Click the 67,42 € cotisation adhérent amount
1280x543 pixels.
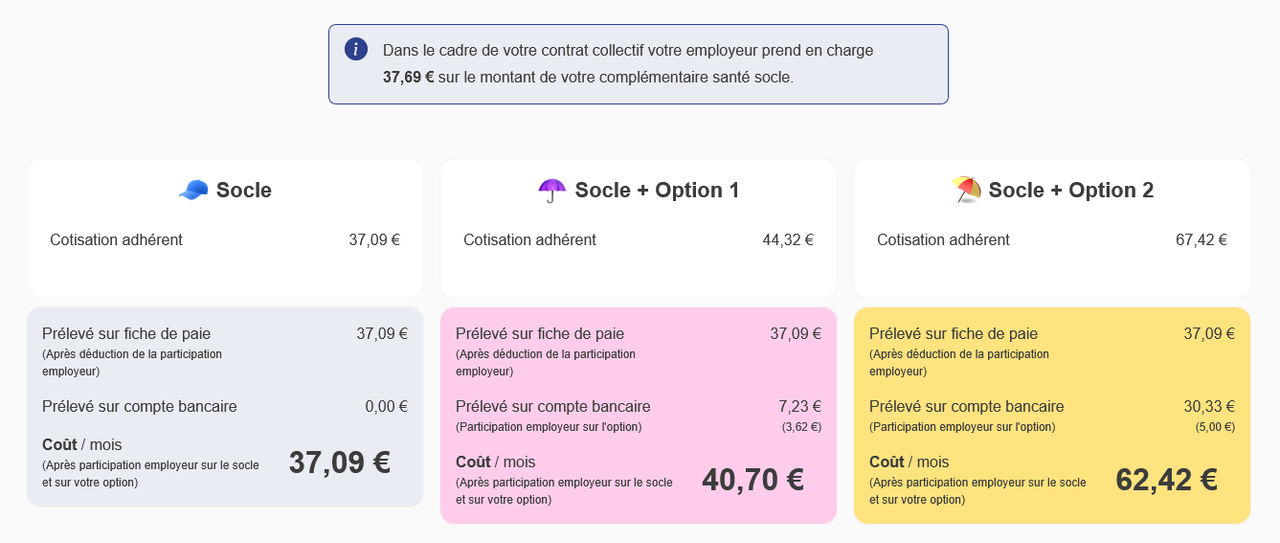pos(1201,240)
